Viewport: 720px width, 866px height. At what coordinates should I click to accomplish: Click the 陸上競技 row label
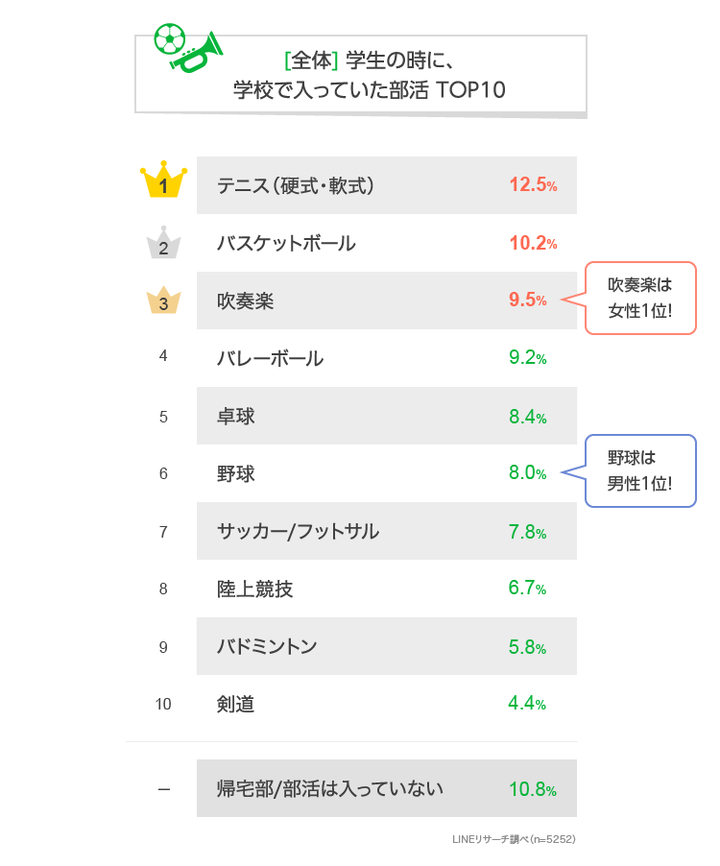pyautogui.click(x=255, y=589)
